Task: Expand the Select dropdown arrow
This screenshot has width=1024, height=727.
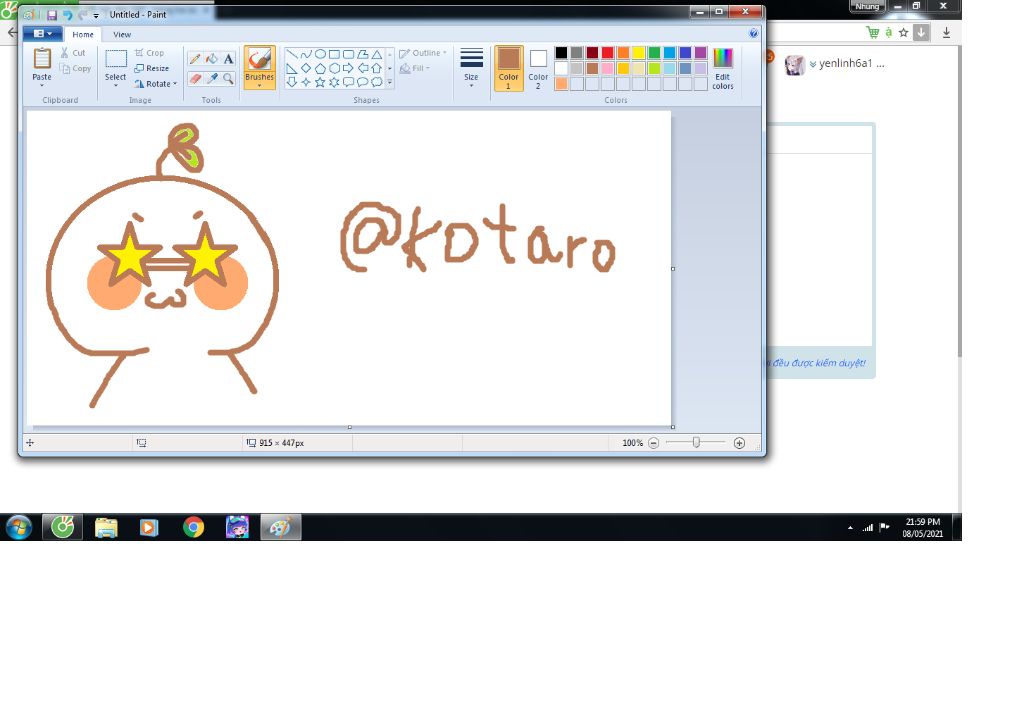Action: [x=116, y=86]
